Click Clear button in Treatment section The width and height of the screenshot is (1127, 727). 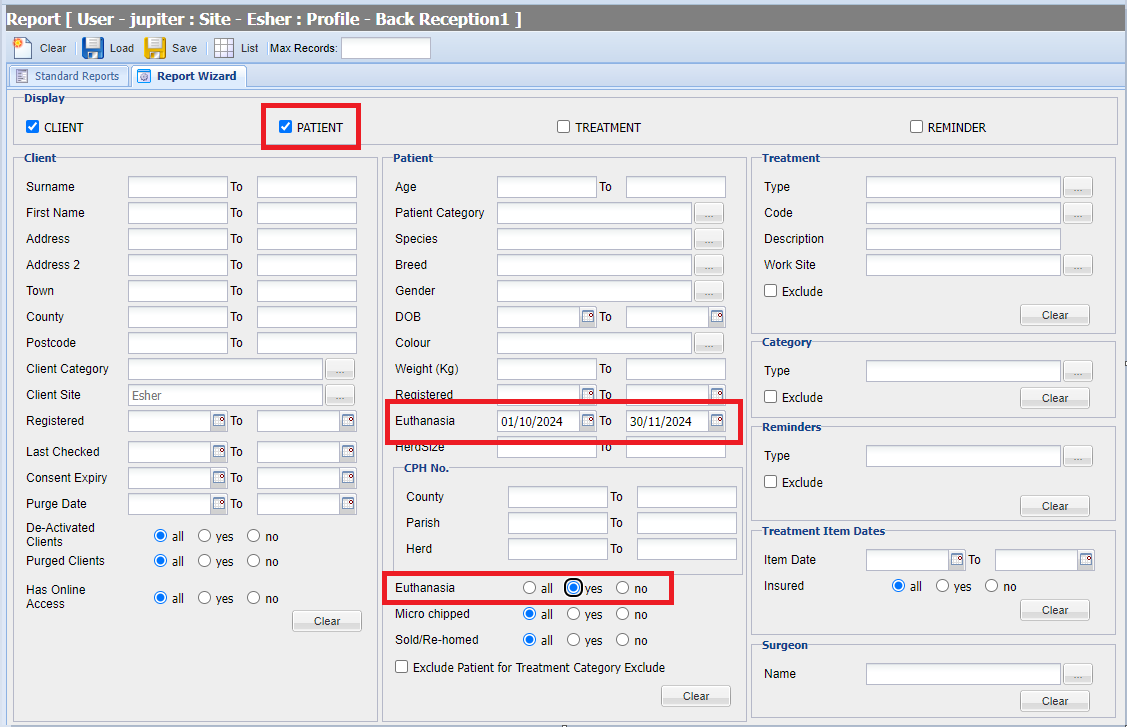(x=1054, y=315)
